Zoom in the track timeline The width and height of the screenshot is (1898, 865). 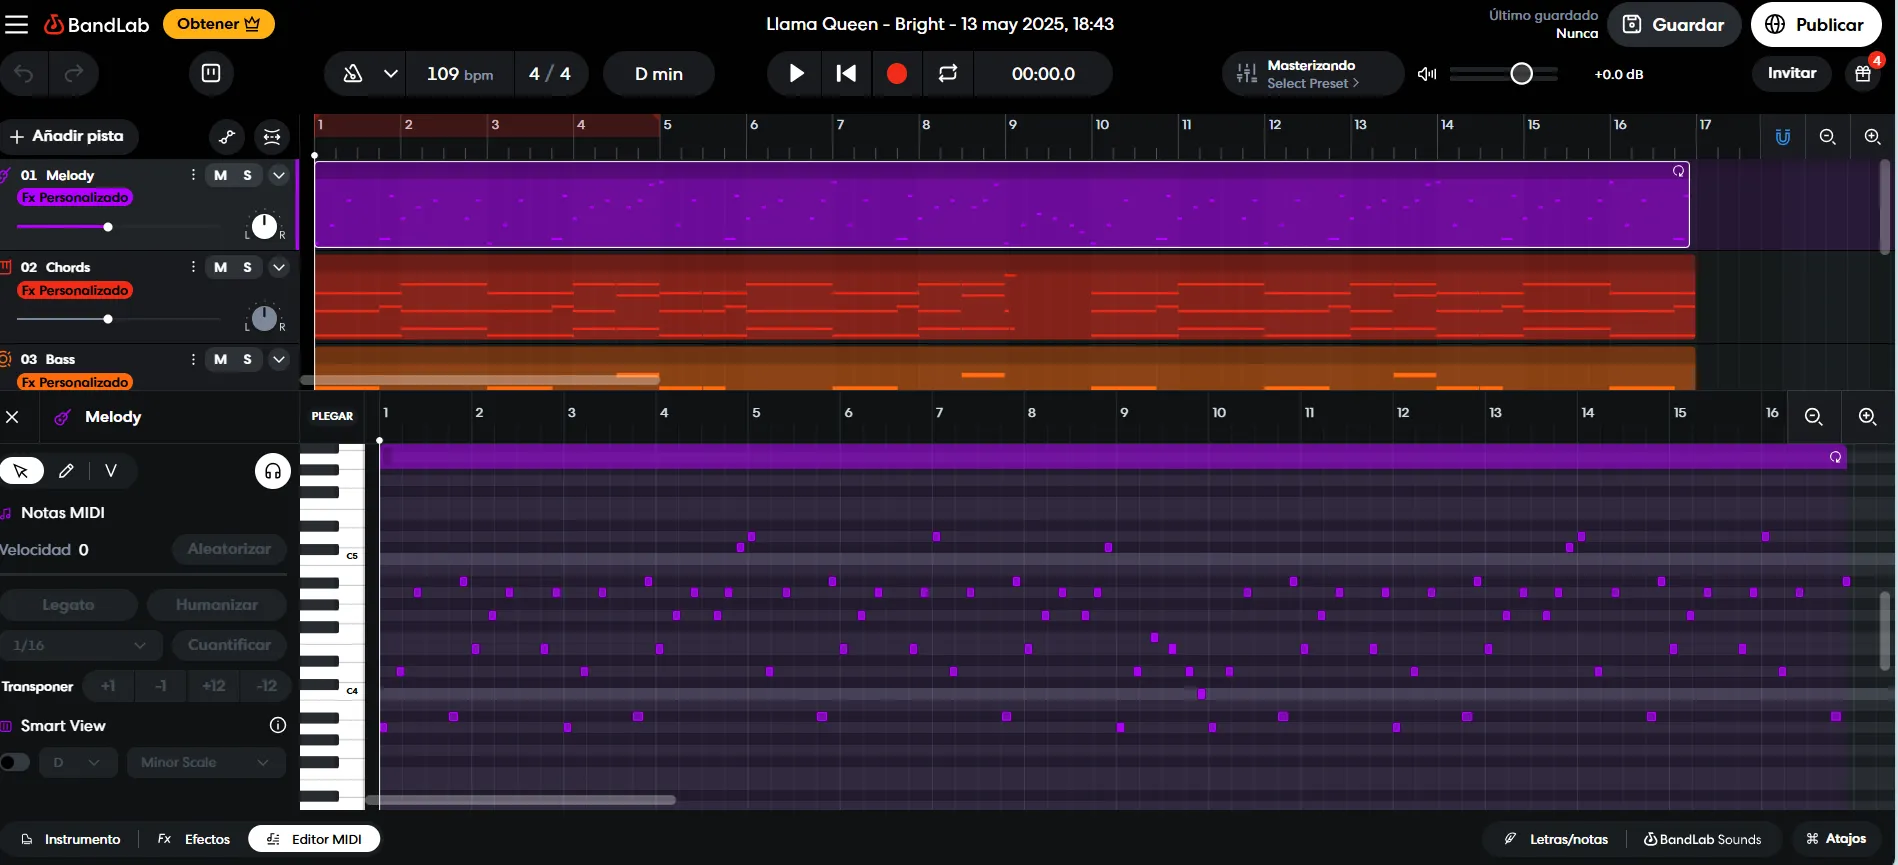1873,137
